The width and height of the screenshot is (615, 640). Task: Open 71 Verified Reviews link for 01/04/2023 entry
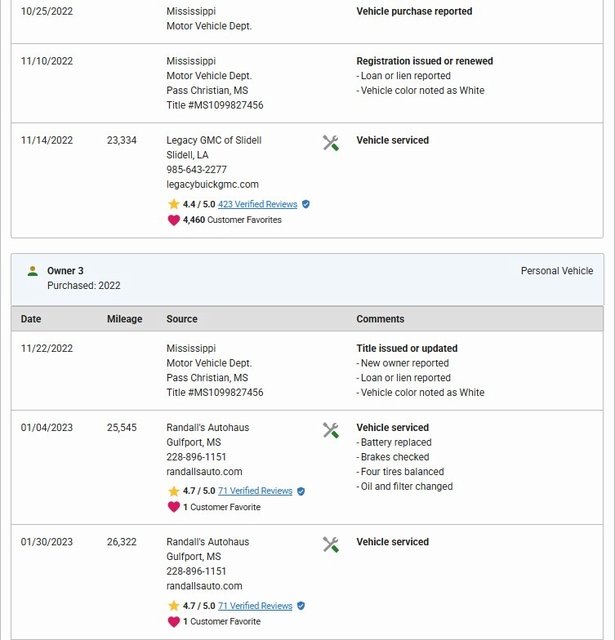pos(255,491)
